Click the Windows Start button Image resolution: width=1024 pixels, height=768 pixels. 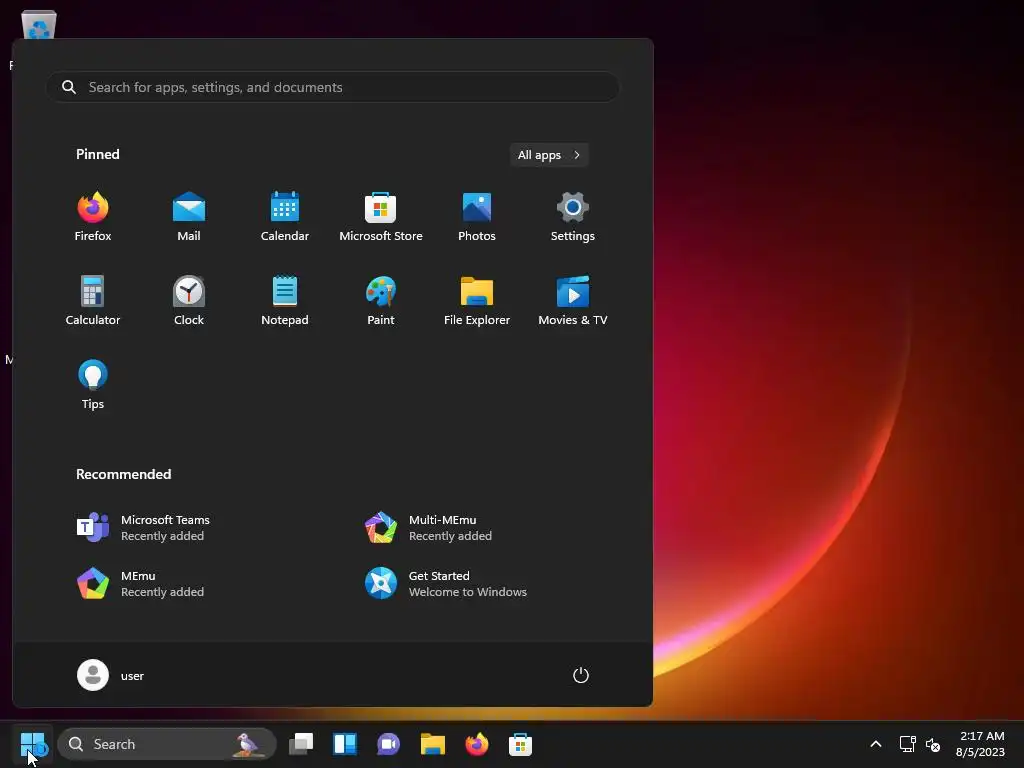click(32, 744)
